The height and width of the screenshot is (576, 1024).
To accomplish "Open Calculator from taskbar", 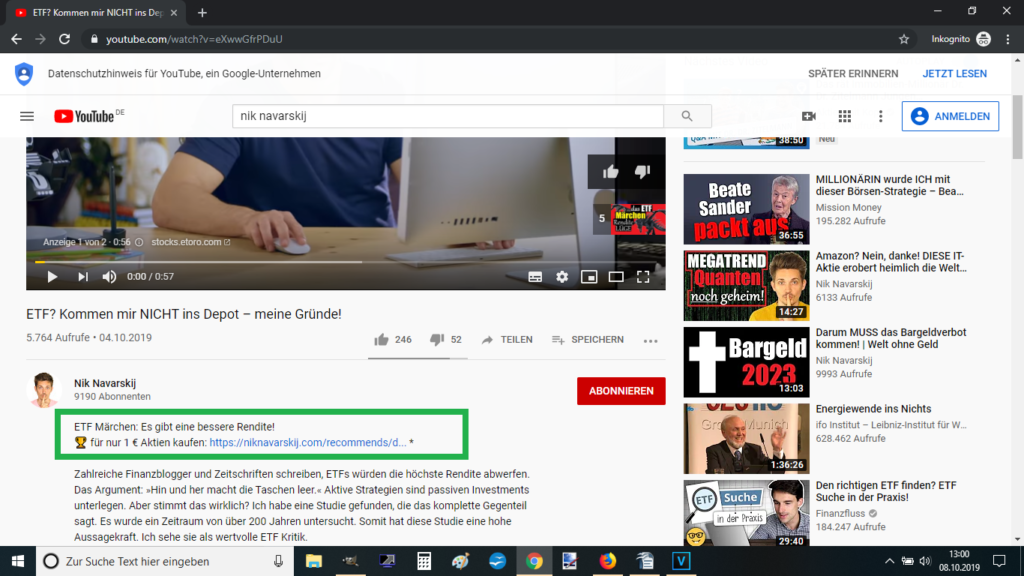I will click(x=424, y=561).
